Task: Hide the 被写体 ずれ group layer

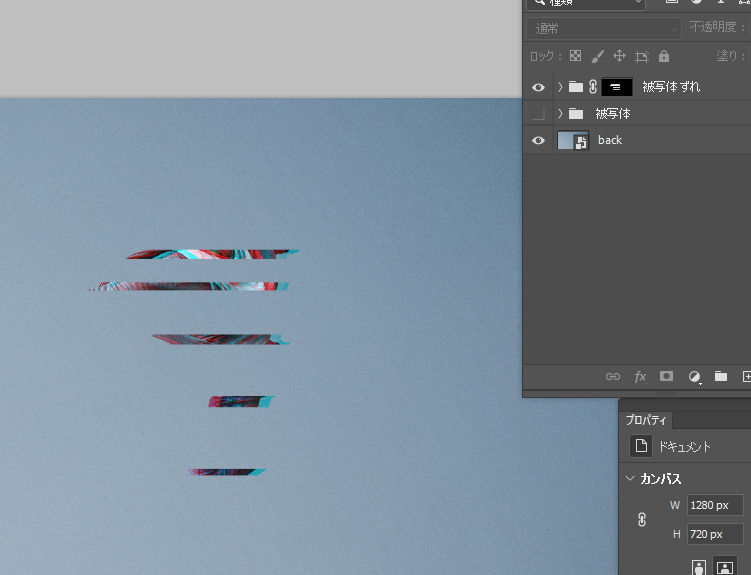Action: coord(538,87)
